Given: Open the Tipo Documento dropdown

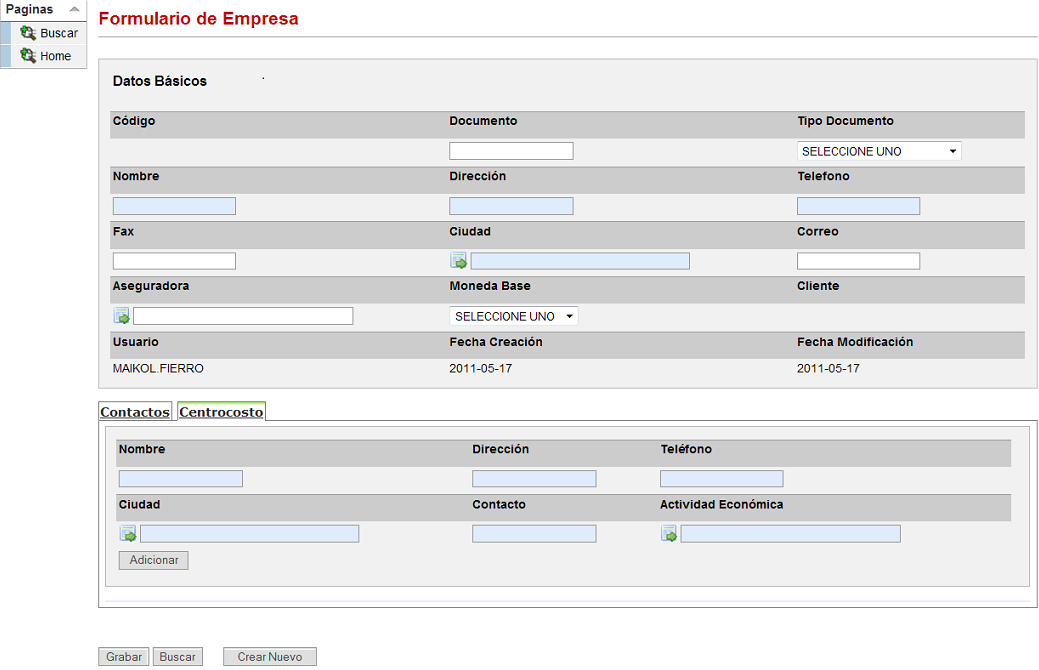Looking at the screenshot, I should [879, 152].
